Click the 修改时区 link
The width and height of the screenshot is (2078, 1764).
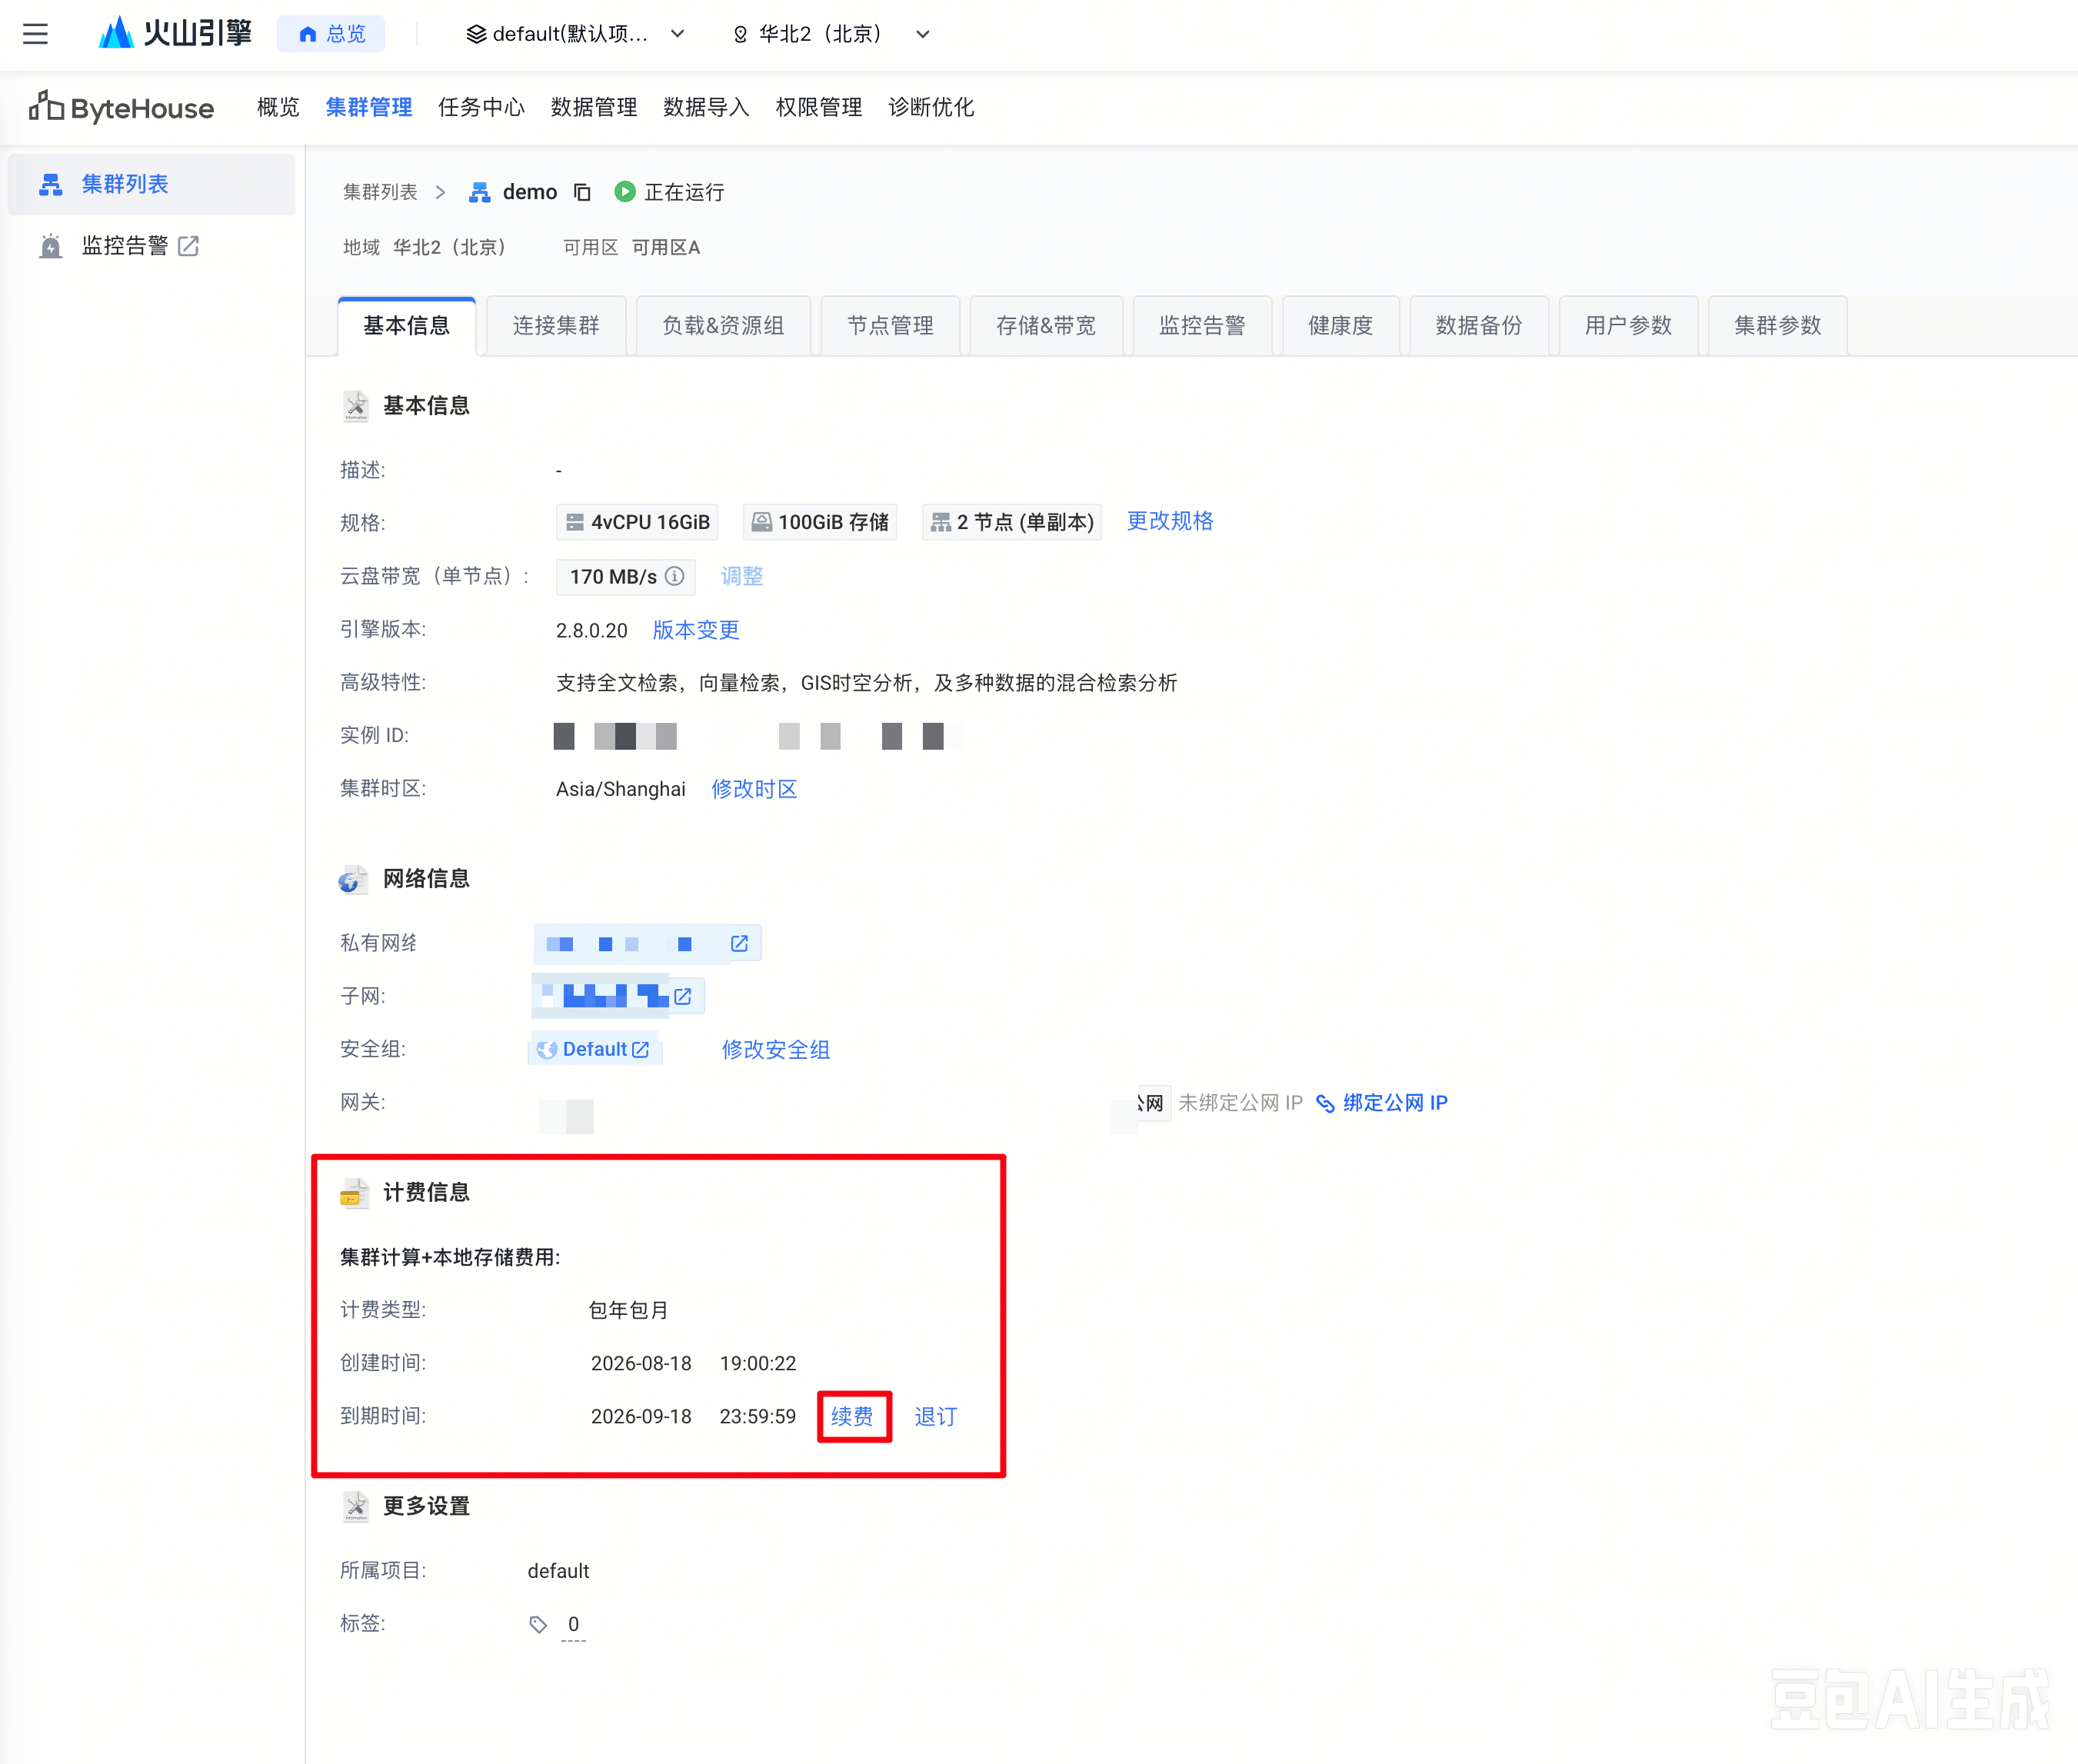pyautogui.click(x=754, y=789)
